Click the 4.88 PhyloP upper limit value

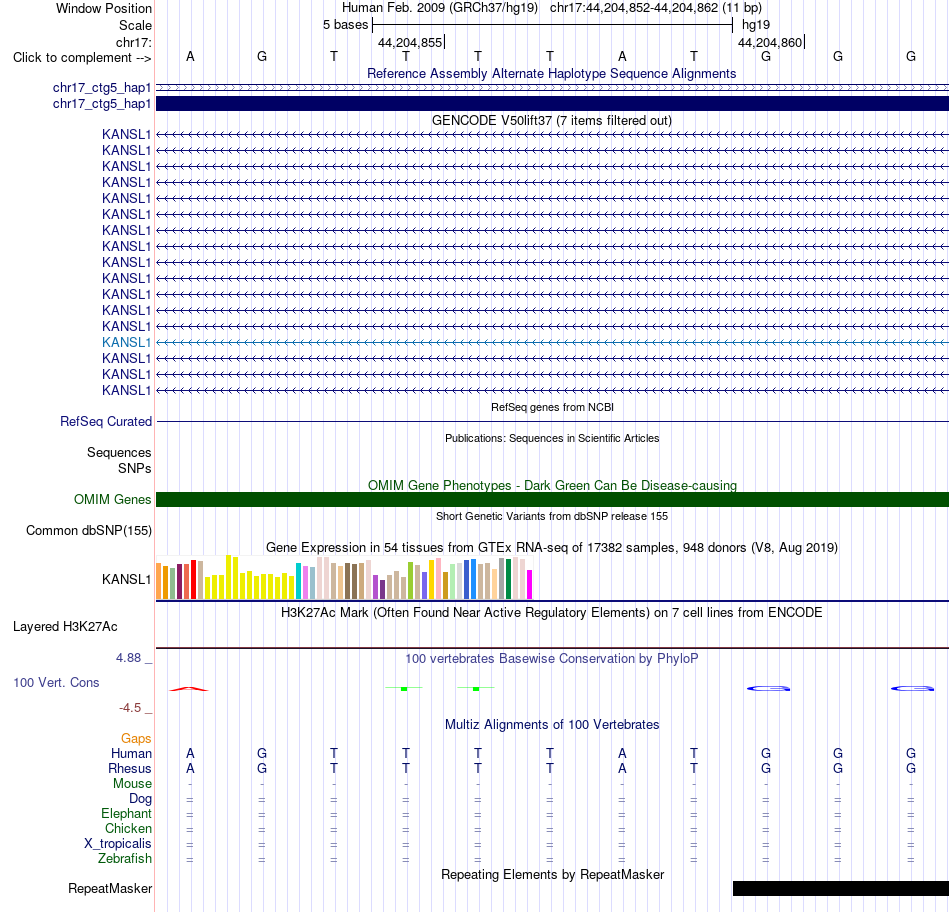(x=128, y=657)
